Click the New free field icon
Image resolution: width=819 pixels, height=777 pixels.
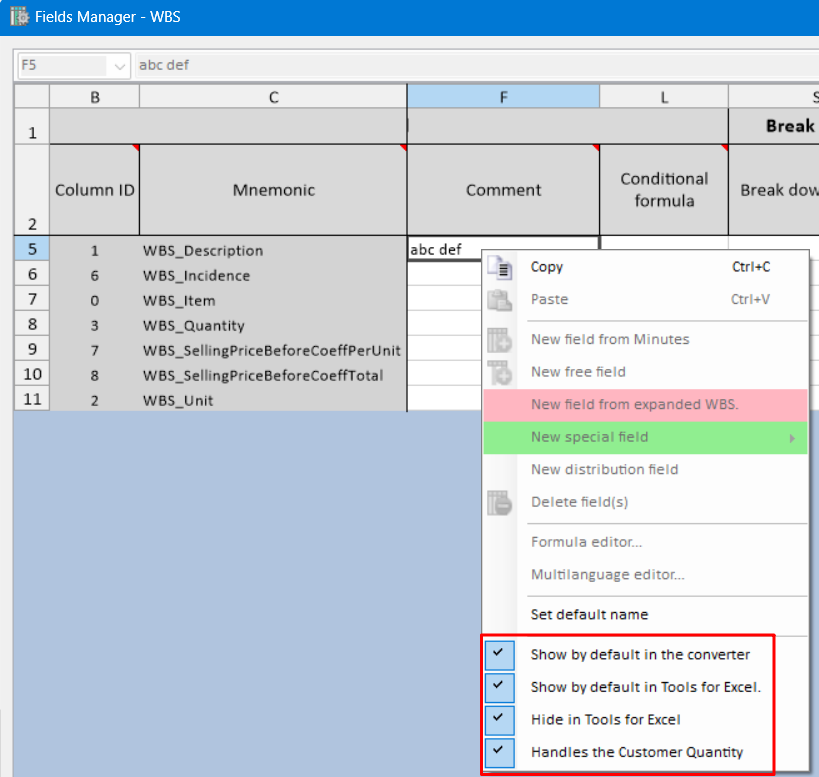tap(499, 372)
